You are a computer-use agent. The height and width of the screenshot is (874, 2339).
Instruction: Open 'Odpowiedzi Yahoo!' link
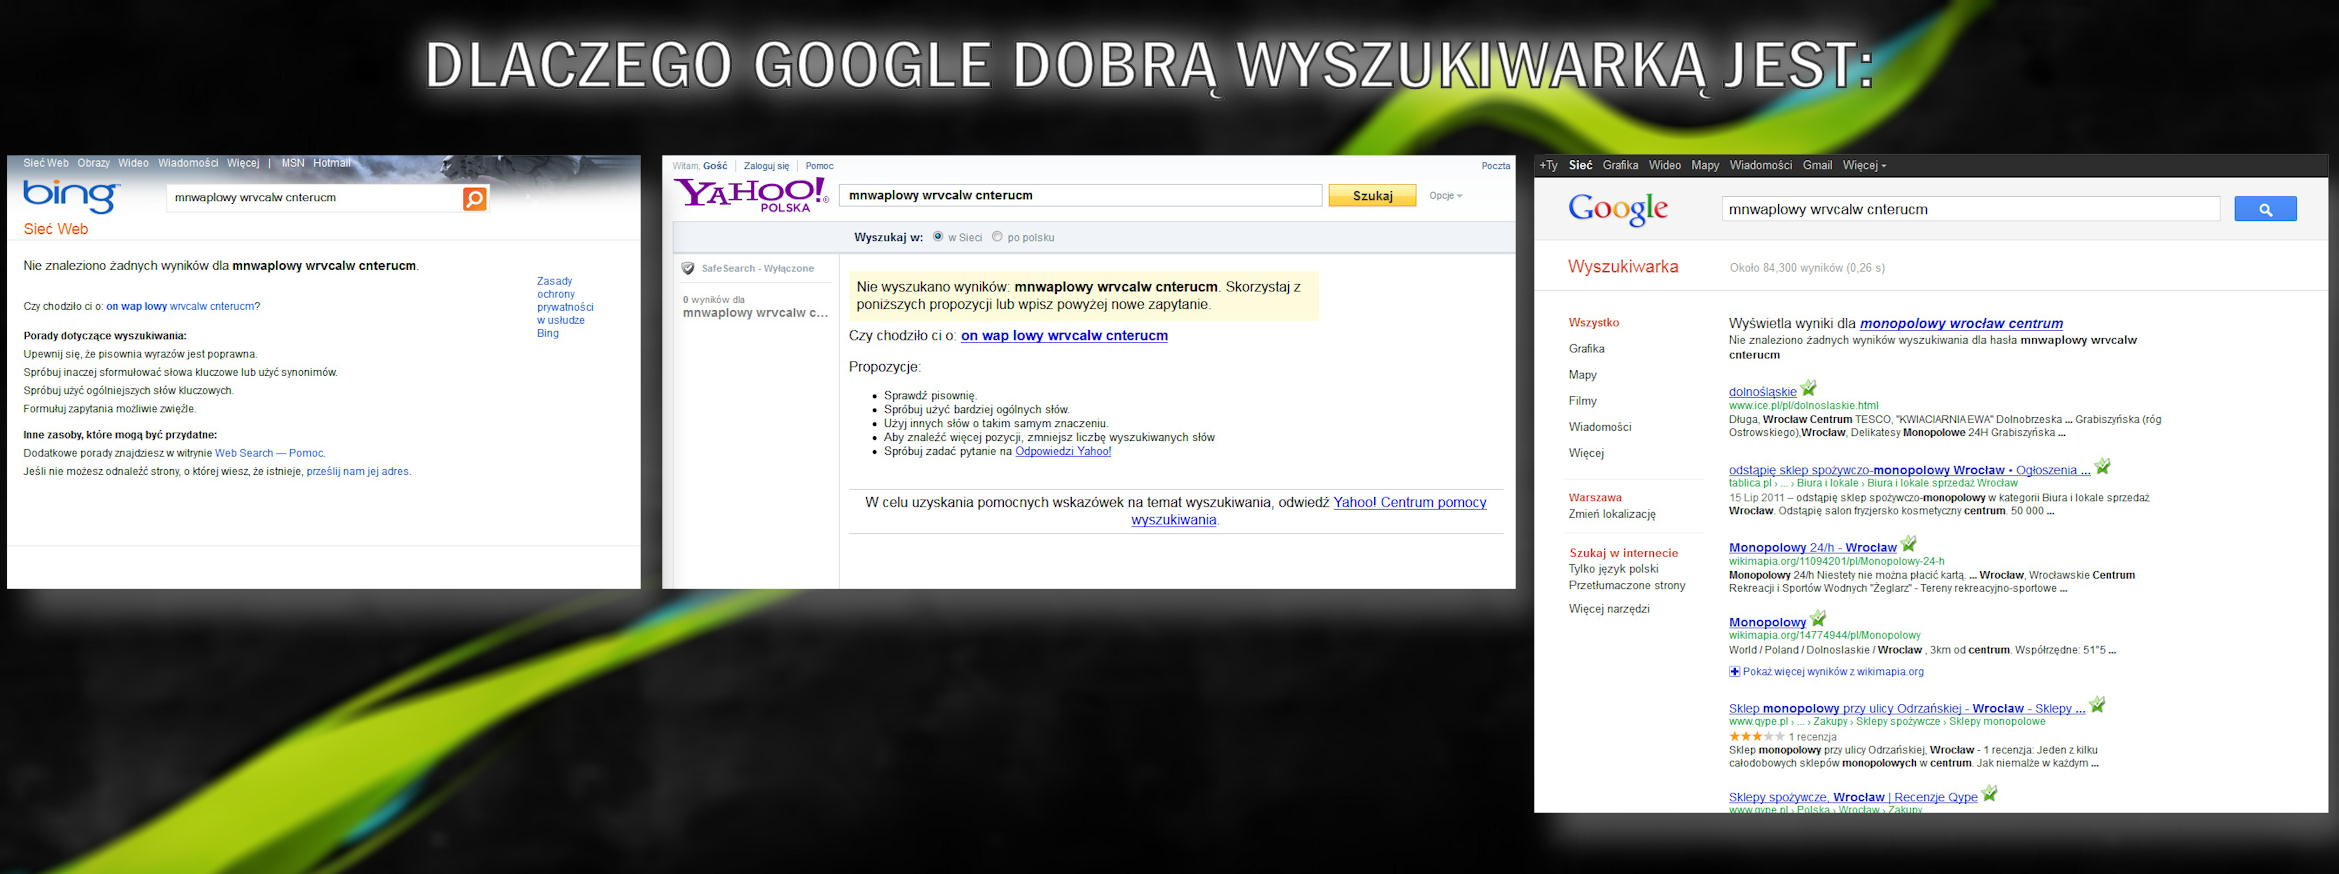click(1063, 452)
